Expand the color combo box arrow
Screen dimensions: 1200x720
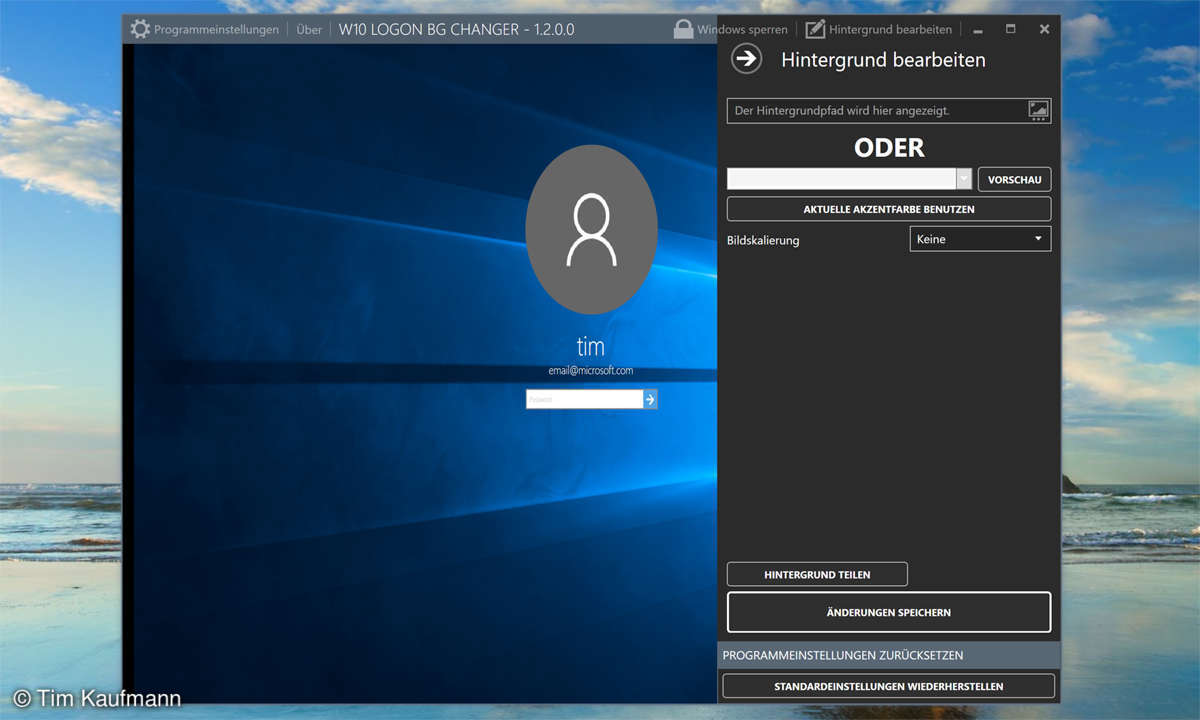(x=964, y=179)
